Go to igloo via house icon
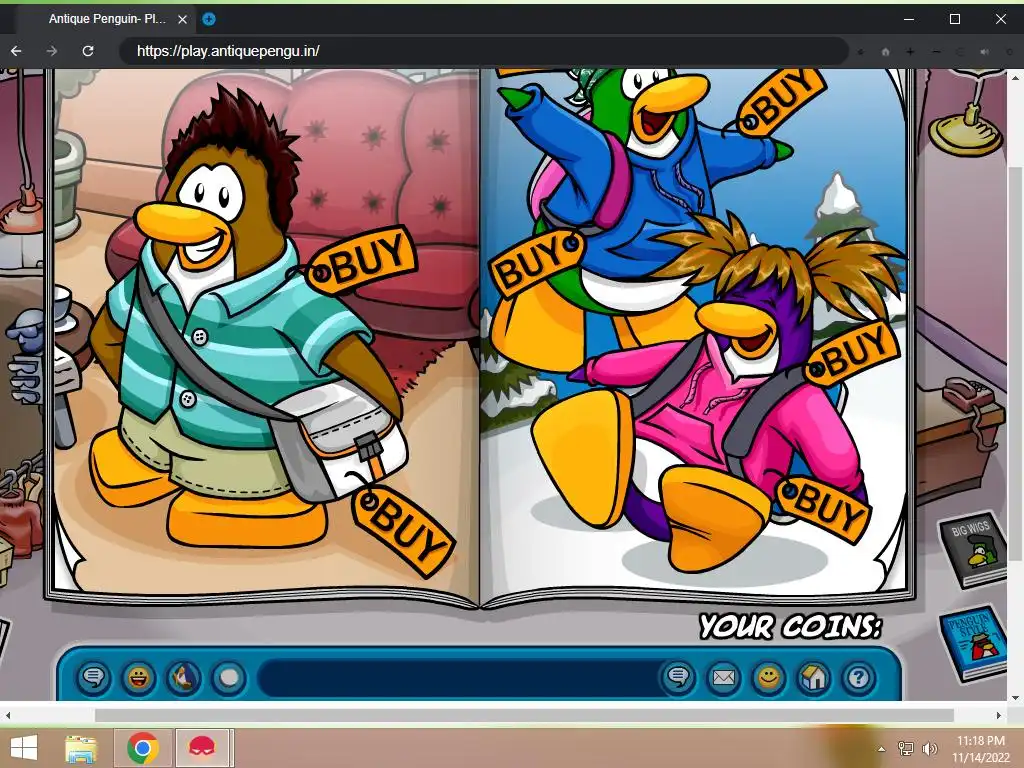 pyautogui.click(x=813, y=677)
